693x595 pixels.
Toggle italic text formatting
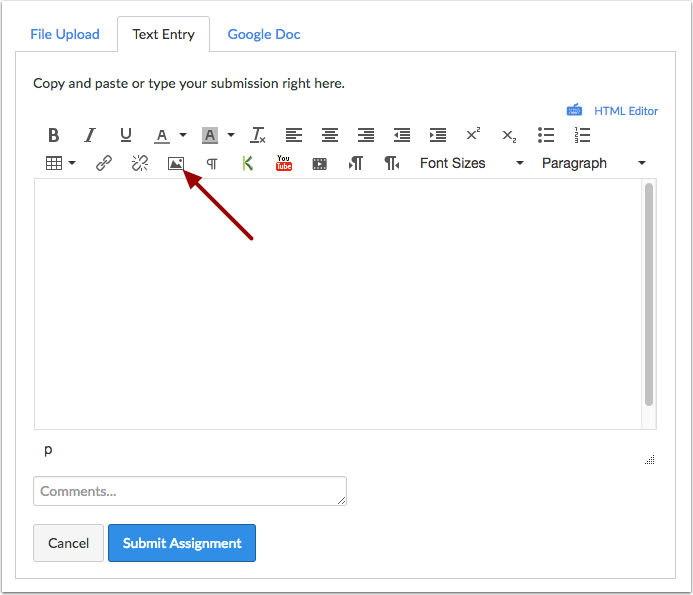(x=90, y=135)
